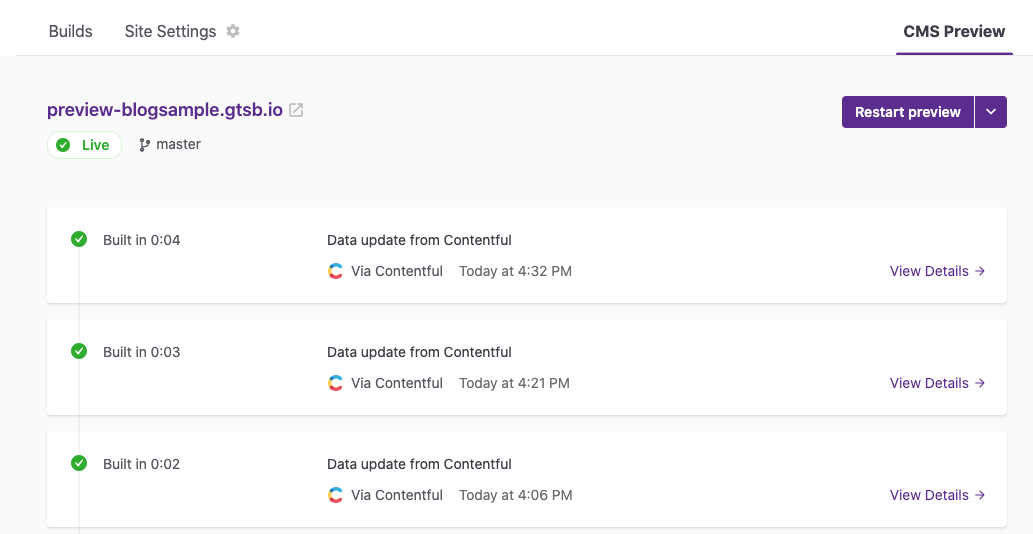Open the preview-blogsample.gtsb.io site link

165,110
